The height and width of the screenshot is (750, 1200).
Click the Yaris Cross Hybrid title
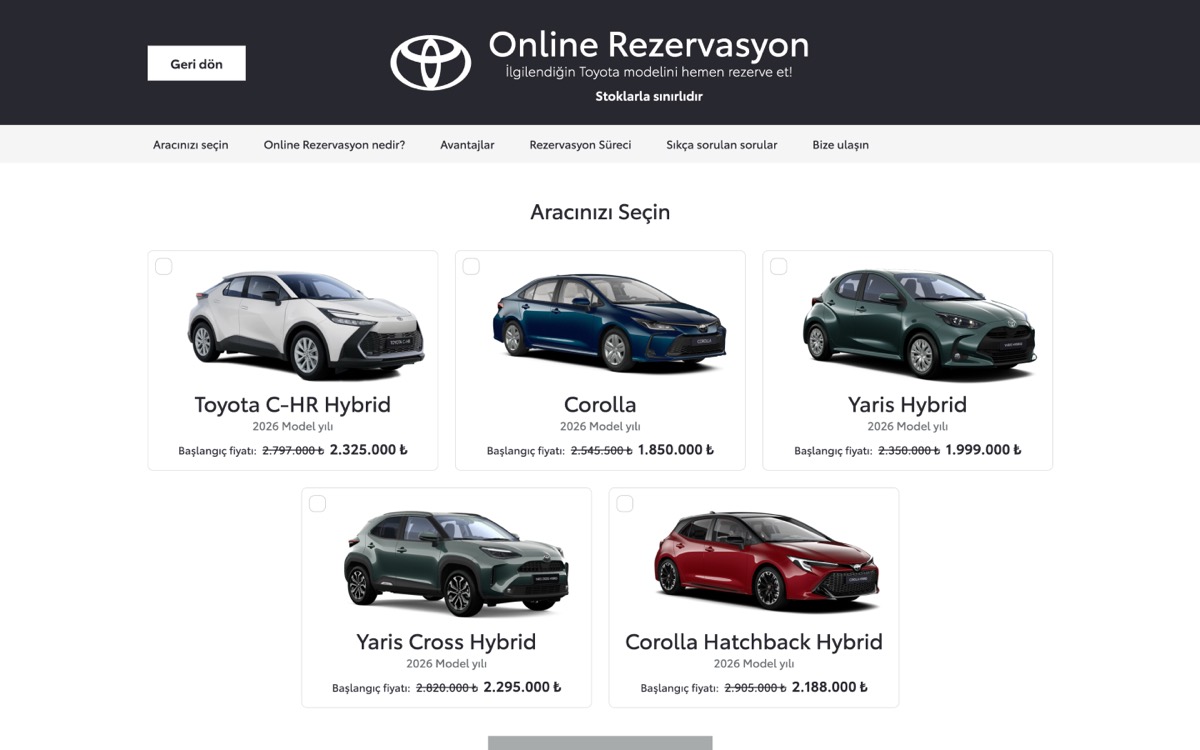(446, 642)
